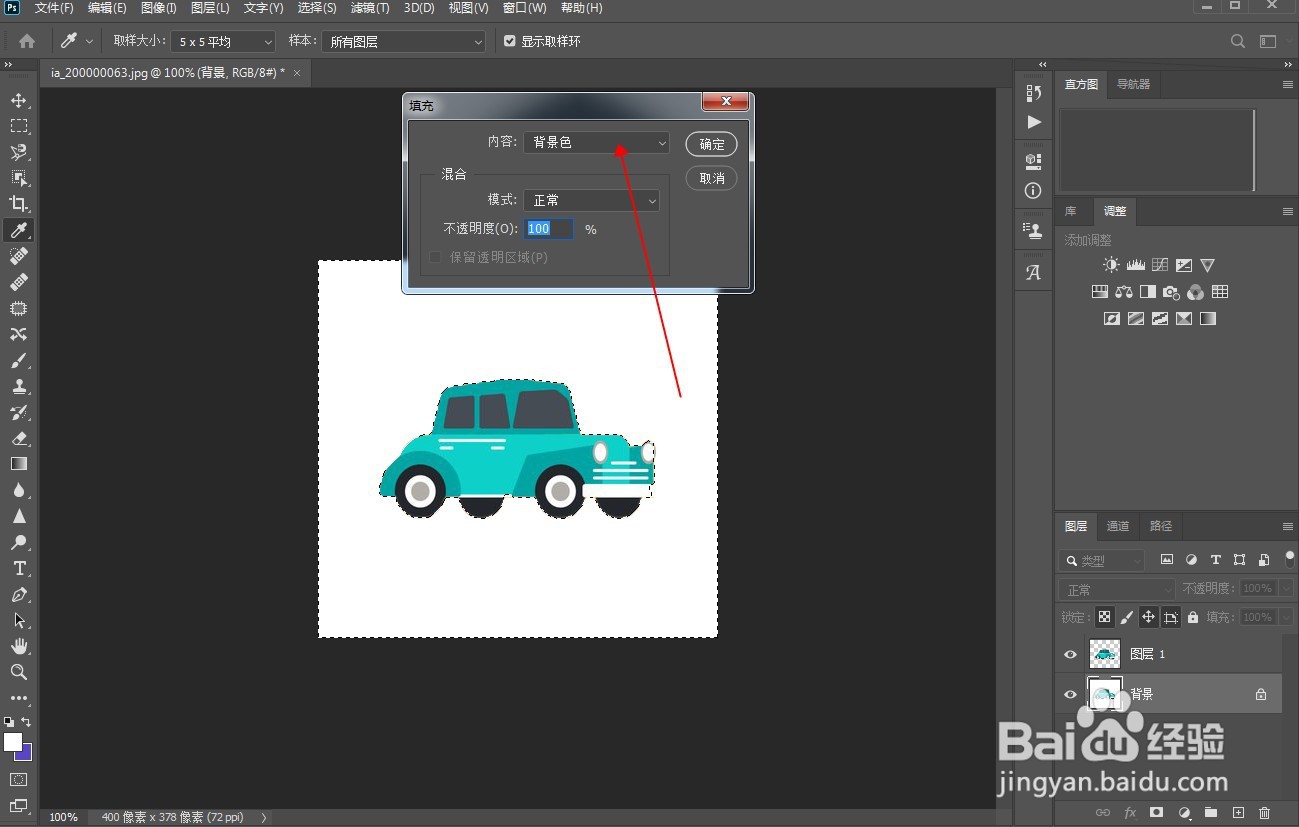Open layer filter 类型 dropdown

1102,561
